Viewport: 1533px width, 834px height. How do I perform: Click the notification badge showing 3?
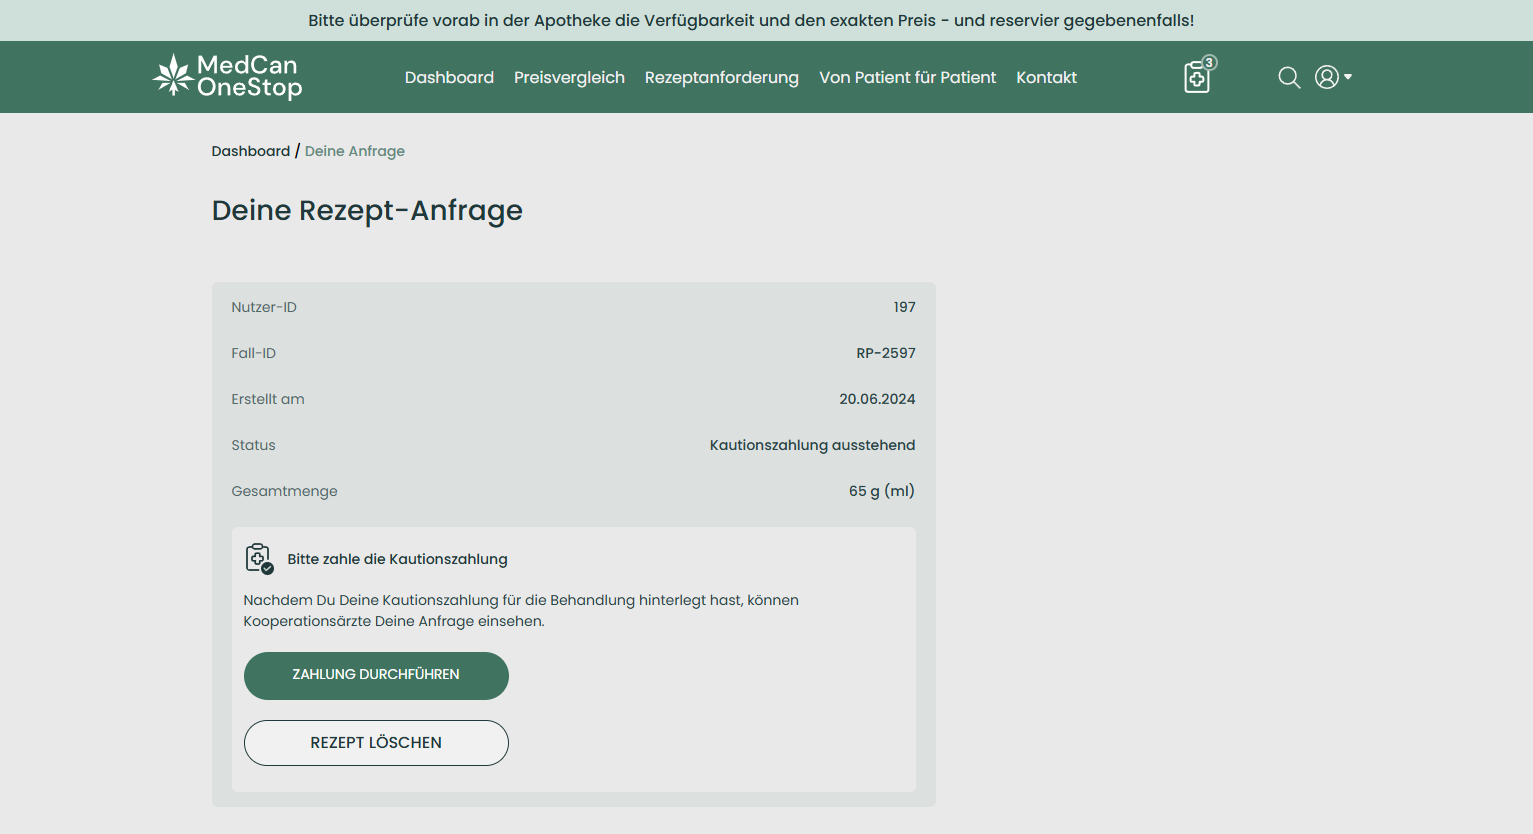(1209, 63)
